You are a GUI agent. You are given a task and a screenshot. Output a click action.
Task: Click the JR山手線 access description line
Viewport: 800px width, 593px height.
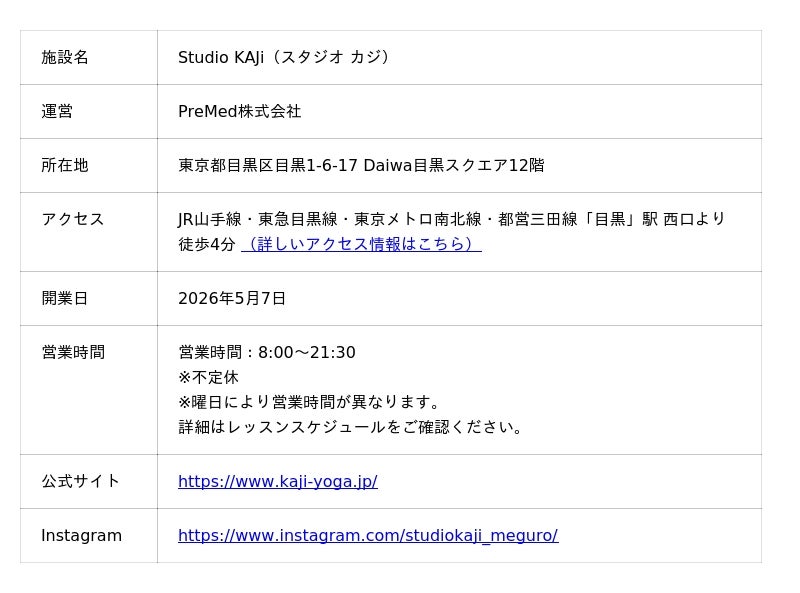click(452, 219)
